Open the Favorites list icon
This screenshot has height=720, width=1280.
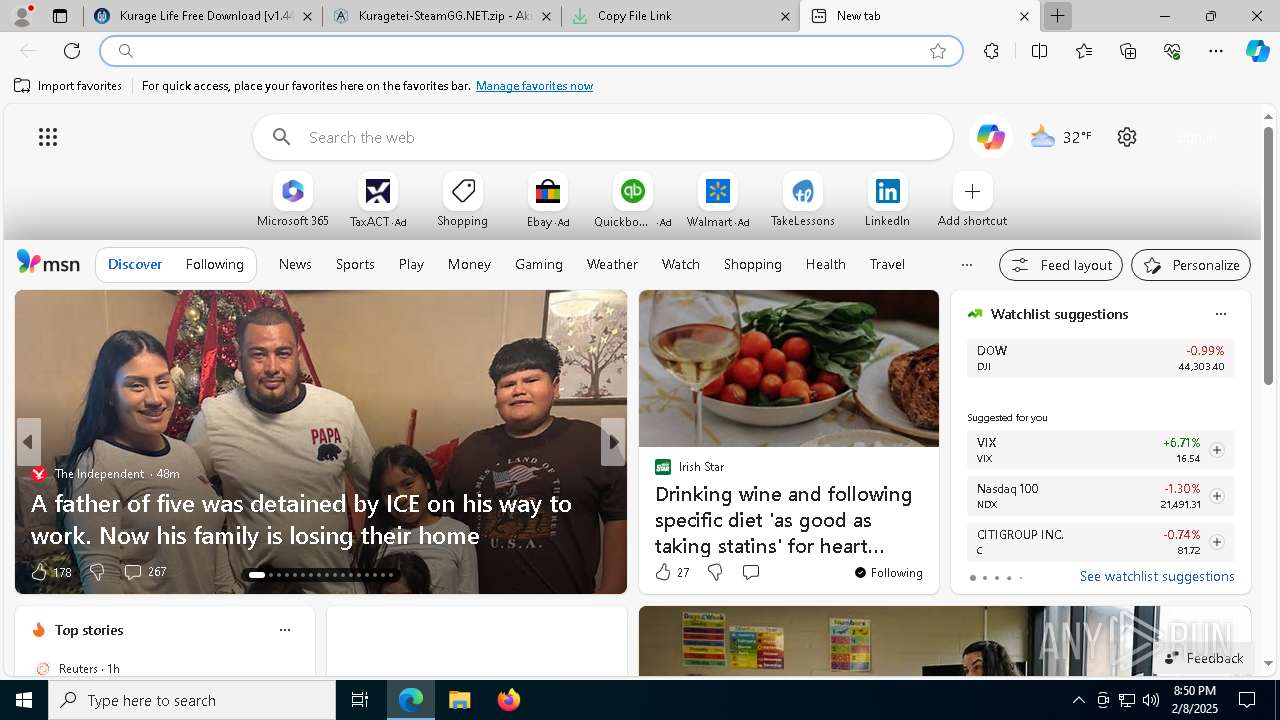pyautogui.click(x=1084, y=51)
